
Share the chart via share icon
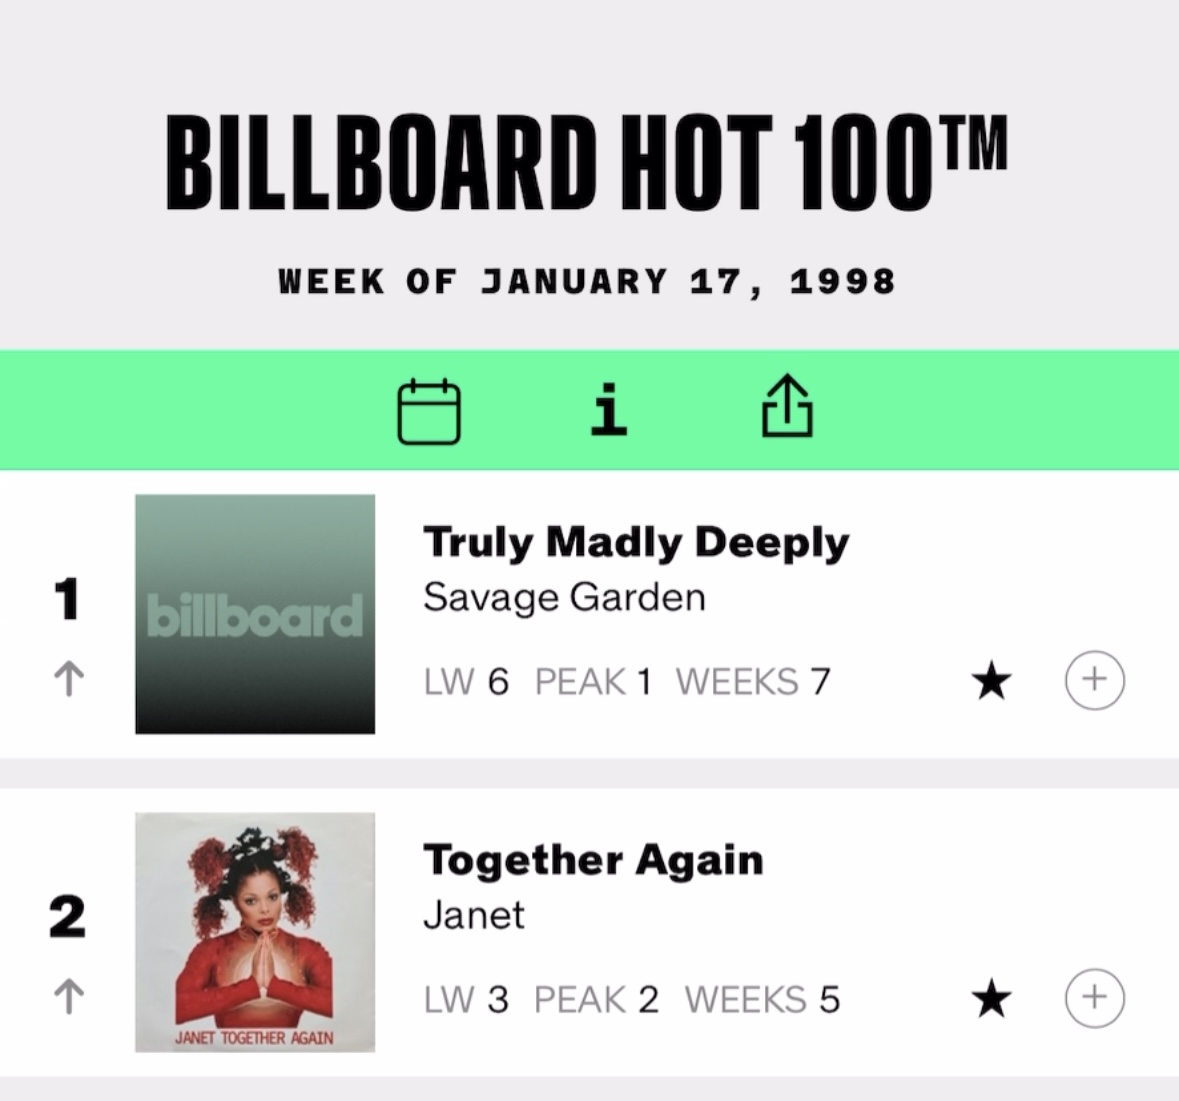pyautogui.click(x=787, y=407)
